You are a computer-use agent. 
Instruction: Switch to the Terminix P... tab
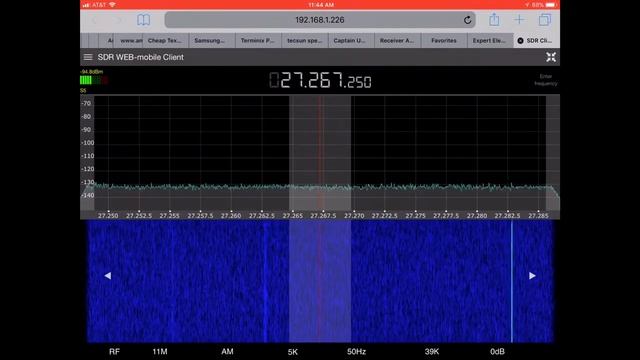258,40
